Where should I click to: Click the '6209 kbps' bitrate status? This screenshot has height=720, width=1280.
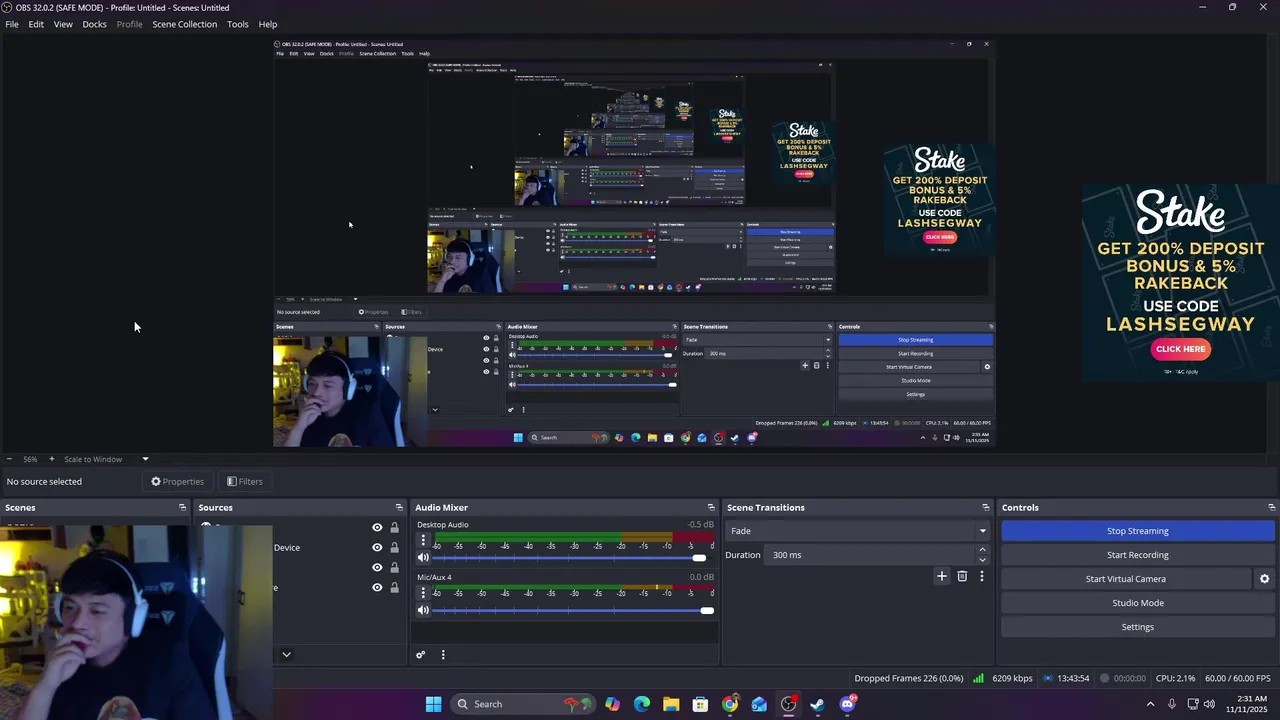click(x=1012, y=678)
